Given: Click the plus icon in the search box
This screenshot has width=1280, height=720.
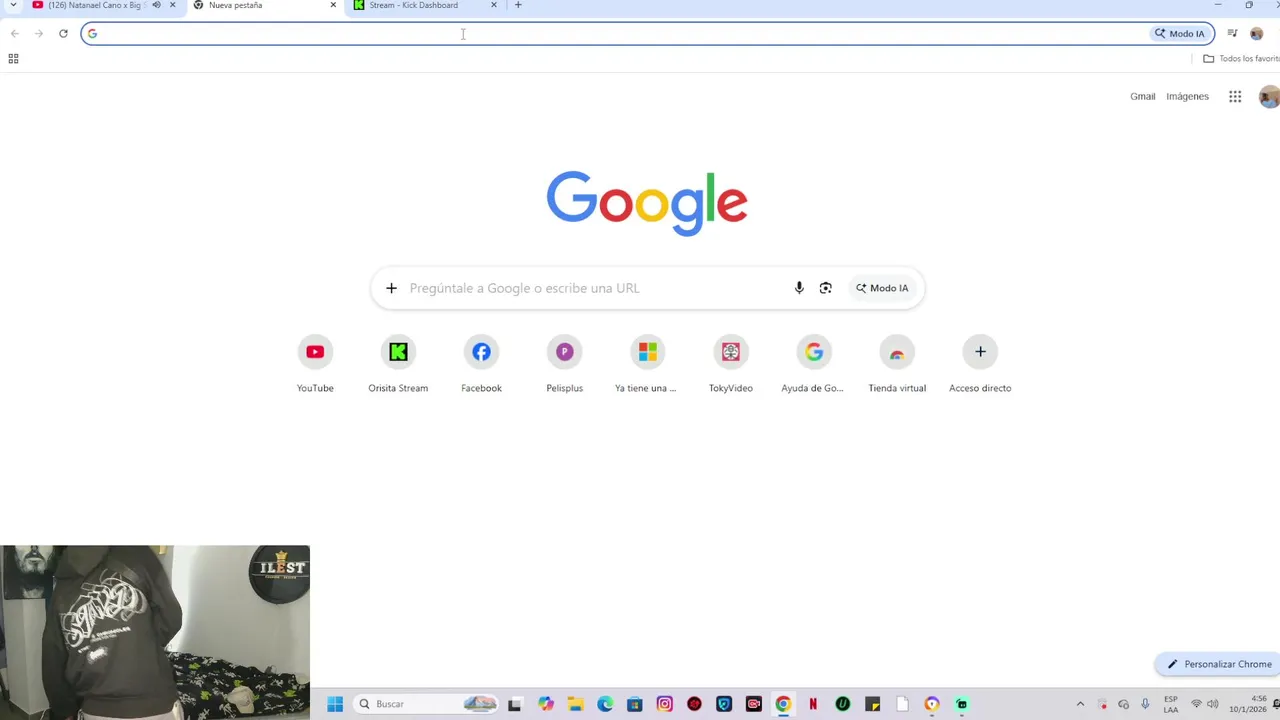Looking at the screenshot, I should (x=391, y=288).
